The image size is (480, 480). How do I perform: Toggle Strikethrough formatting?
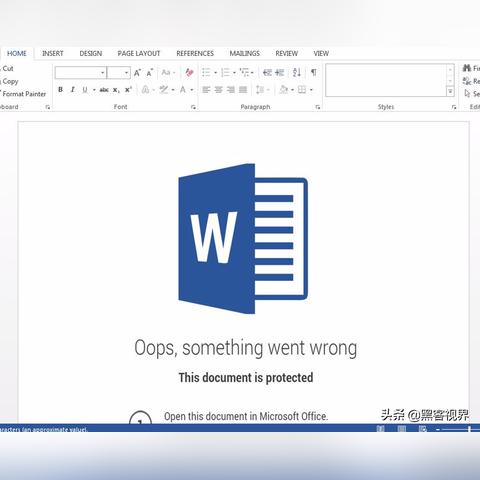pyautogui.click(x=104, y=90)
